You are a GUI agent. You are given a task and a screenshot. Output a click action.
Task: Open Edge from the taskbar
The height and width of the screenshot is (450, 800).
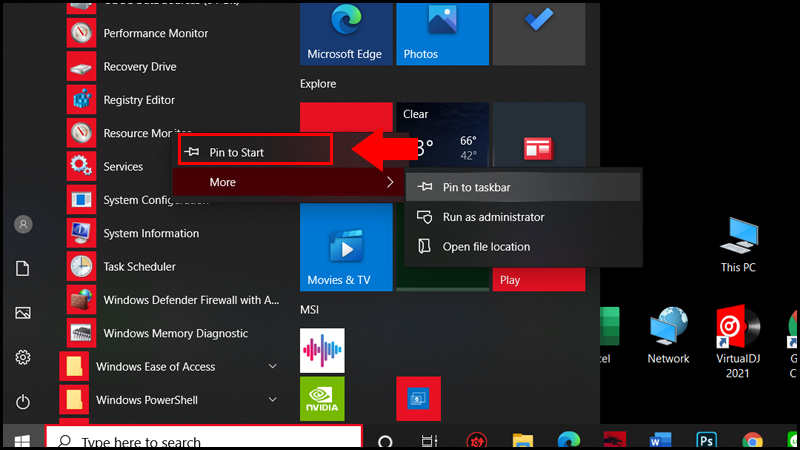tap(569, 440)
